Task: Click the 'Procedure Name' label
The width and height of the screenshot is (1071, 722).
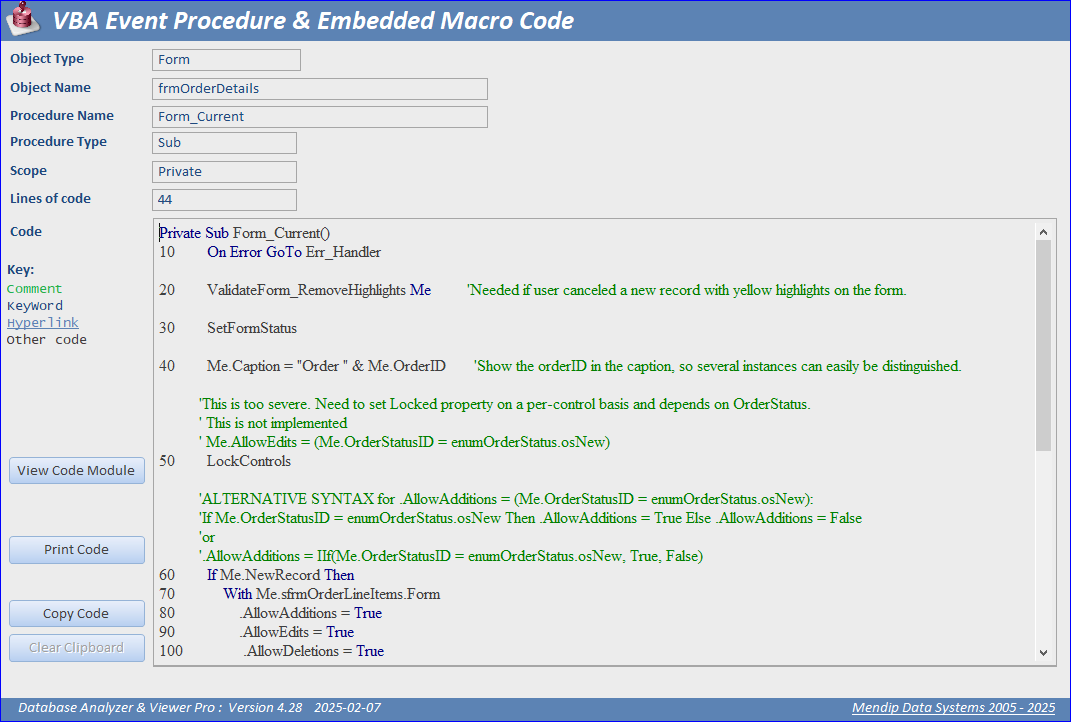Action: (x=61, y=115)
